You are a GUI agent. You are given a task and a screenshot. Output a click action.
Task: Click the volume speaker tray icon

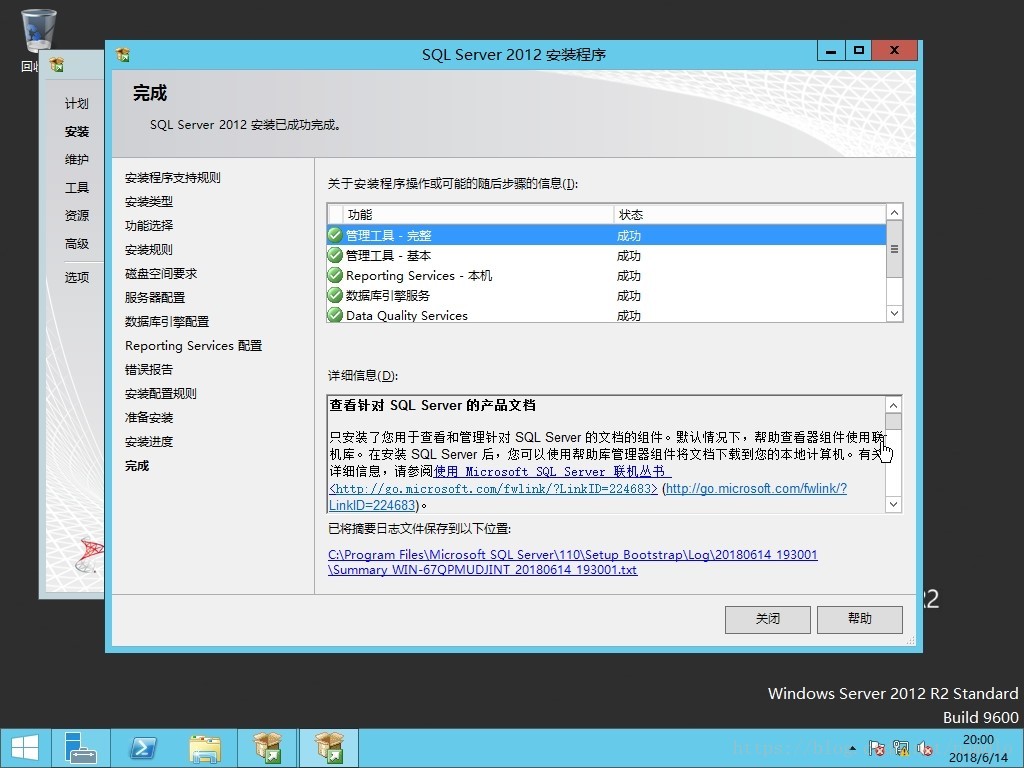[925, 748]
